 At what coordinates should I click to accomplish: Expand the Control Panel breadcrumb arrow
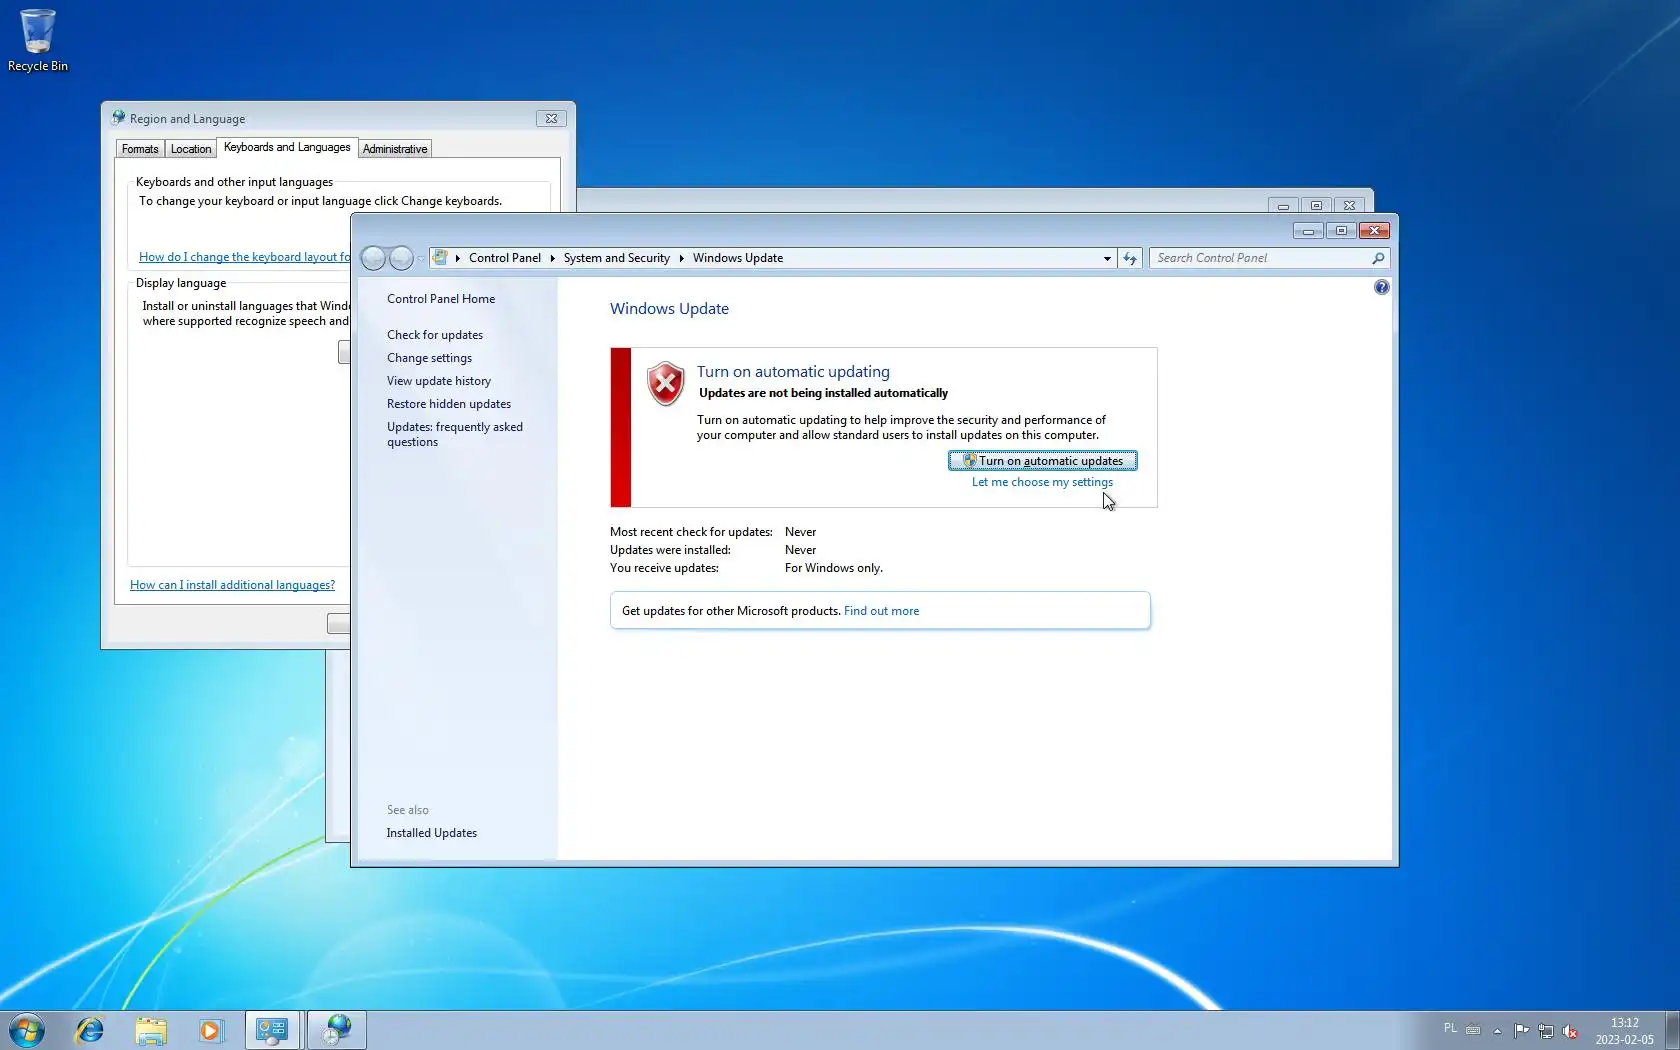pos(552,258)
